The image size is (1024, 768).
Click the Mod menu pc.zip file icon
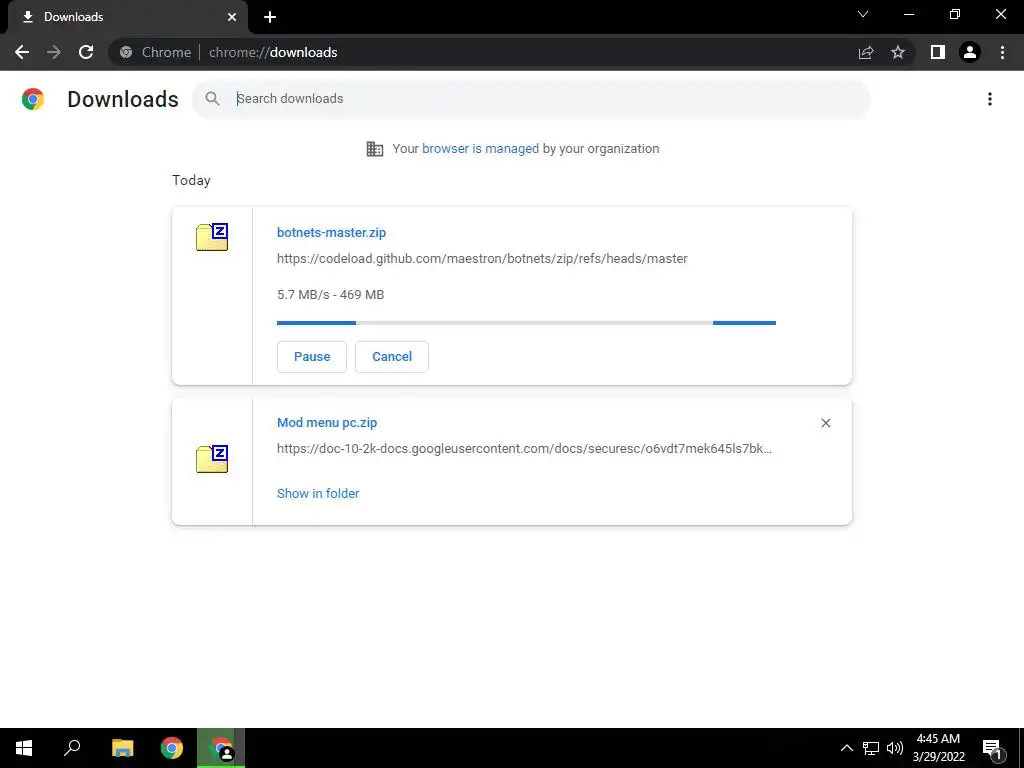(x=212, y=459)
